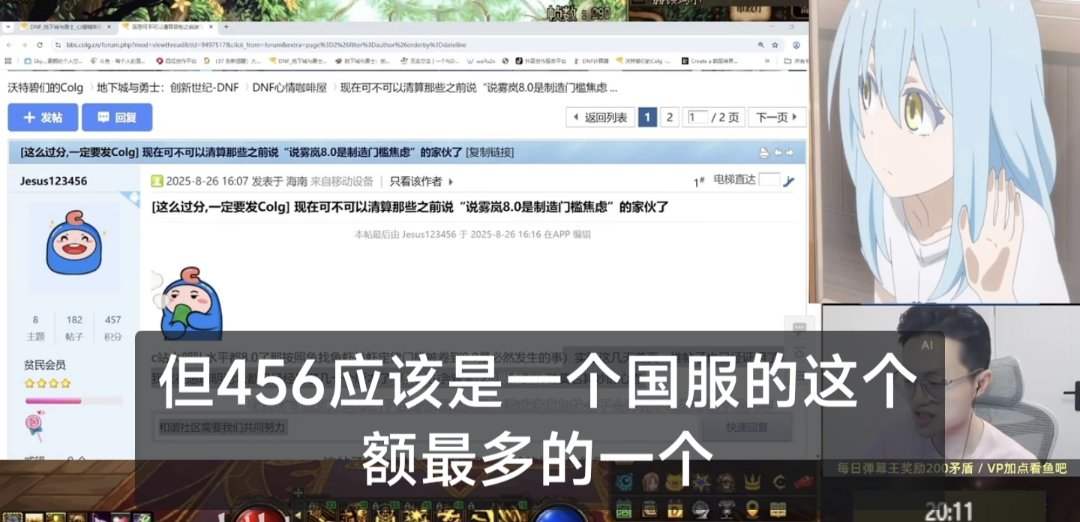
Task: Open the zoom magnifier in address bar
Action: [761, 45]
